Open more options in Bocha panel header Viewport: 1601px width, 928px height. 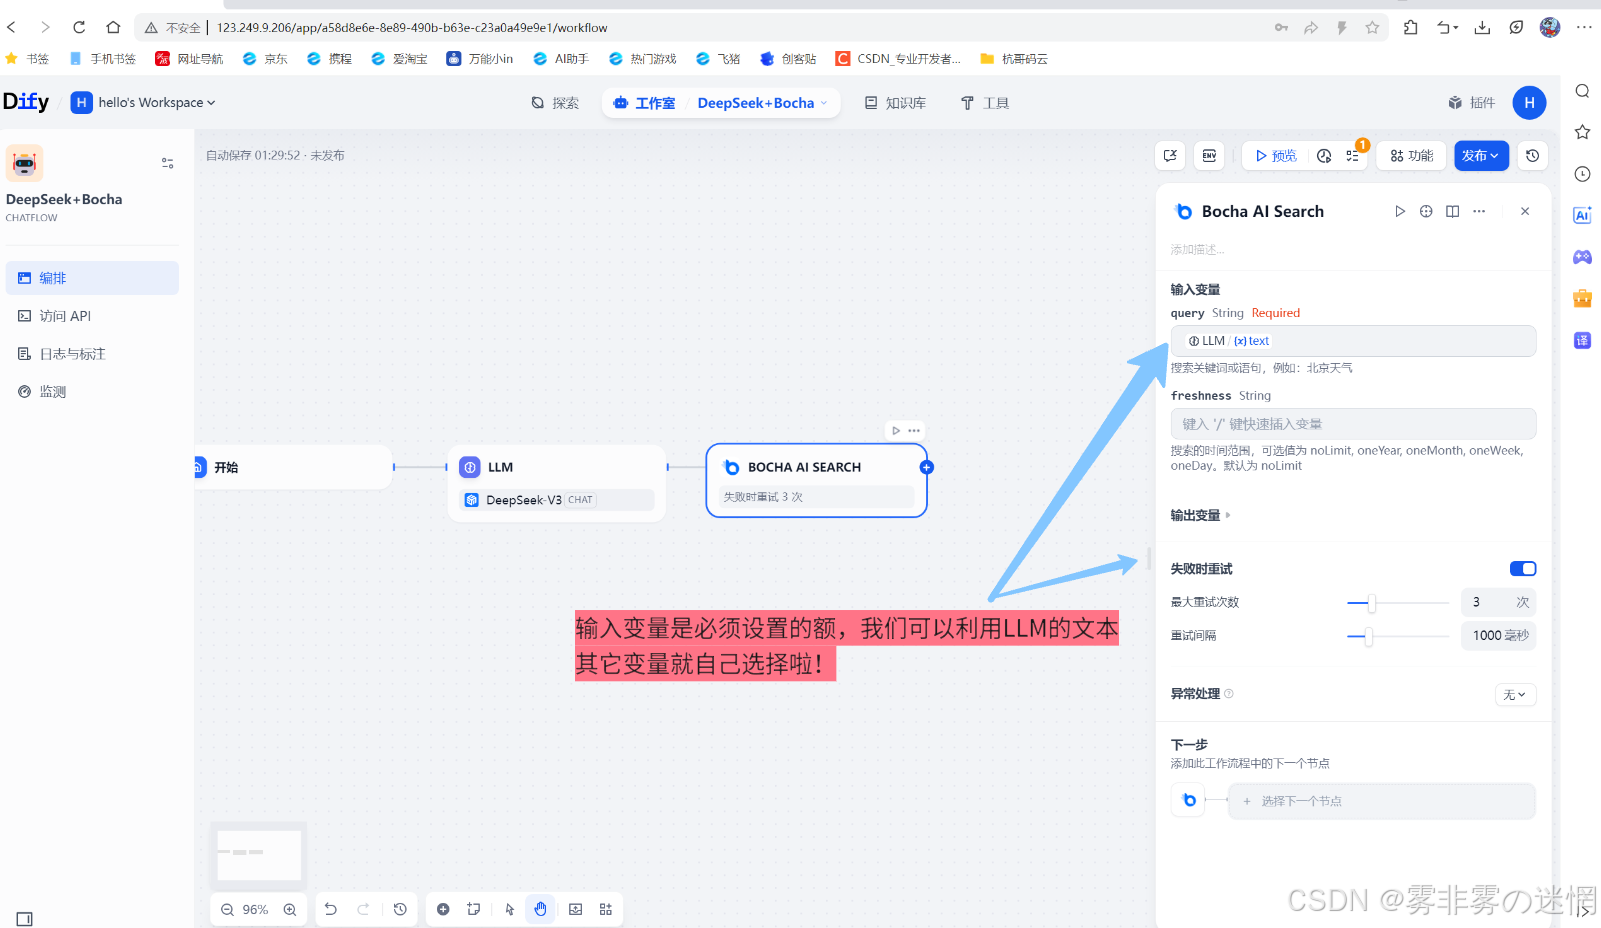click(x=1479, y=211)
